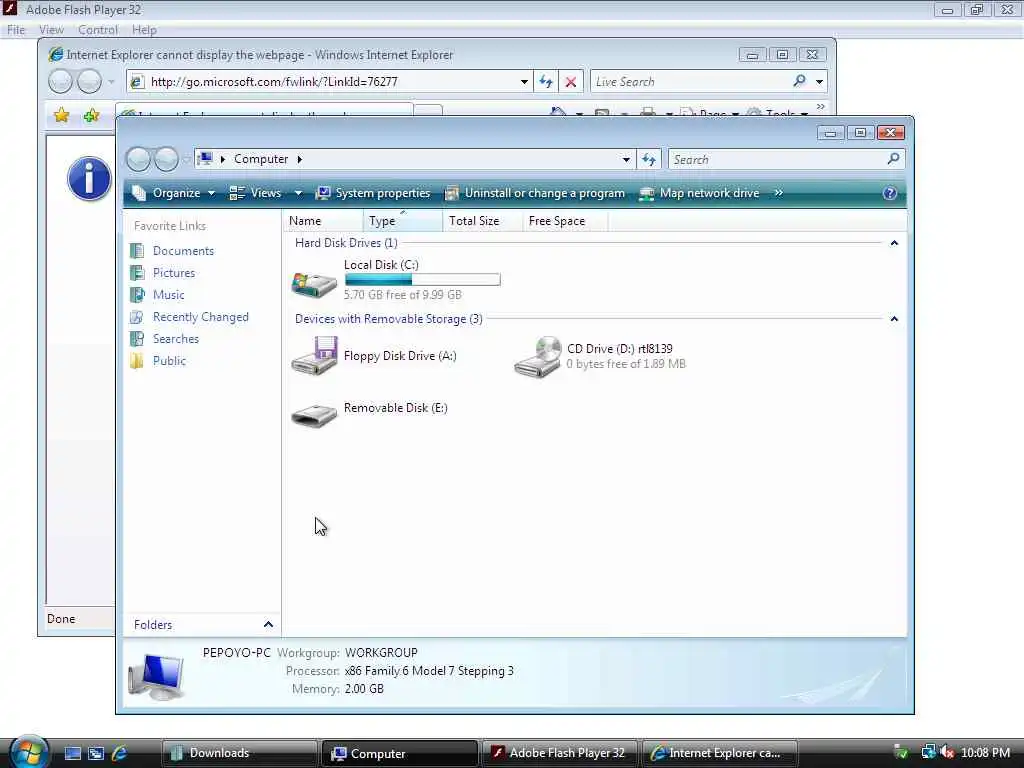
Task: Click the PEPOYO-PC computer icon in details pane
Action: [x=156, y=677]
